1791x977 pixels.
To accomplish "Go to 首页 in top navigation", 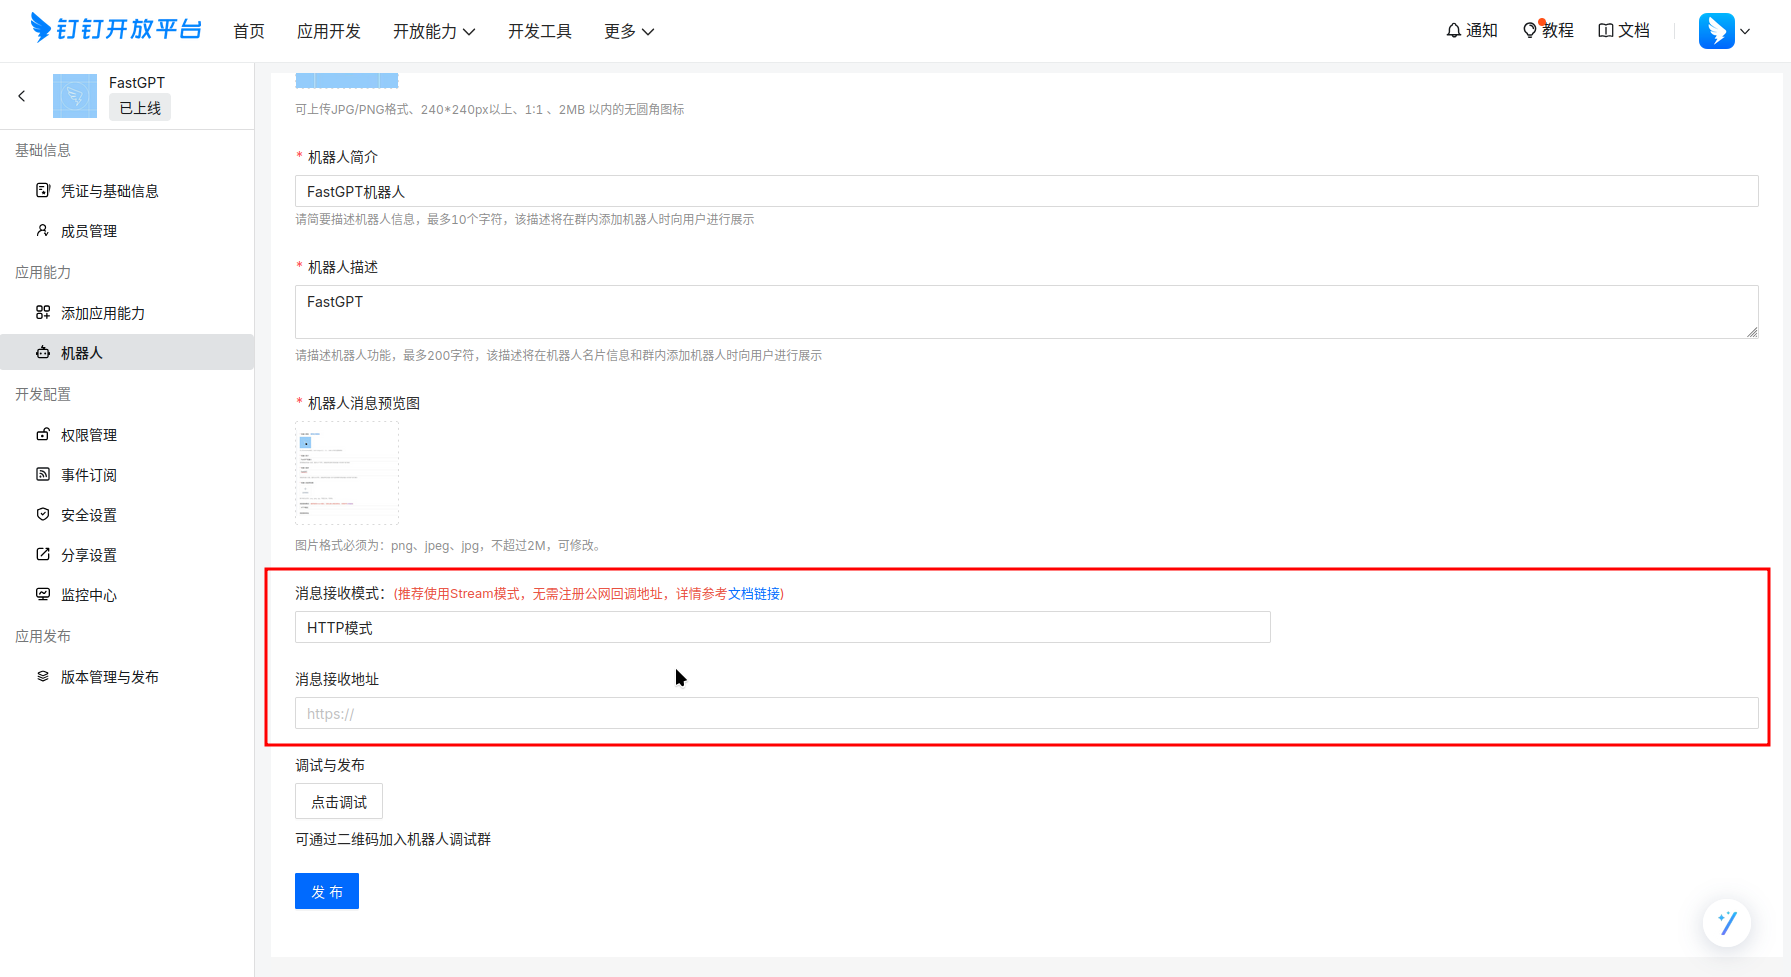I will (x=249, y=32).
